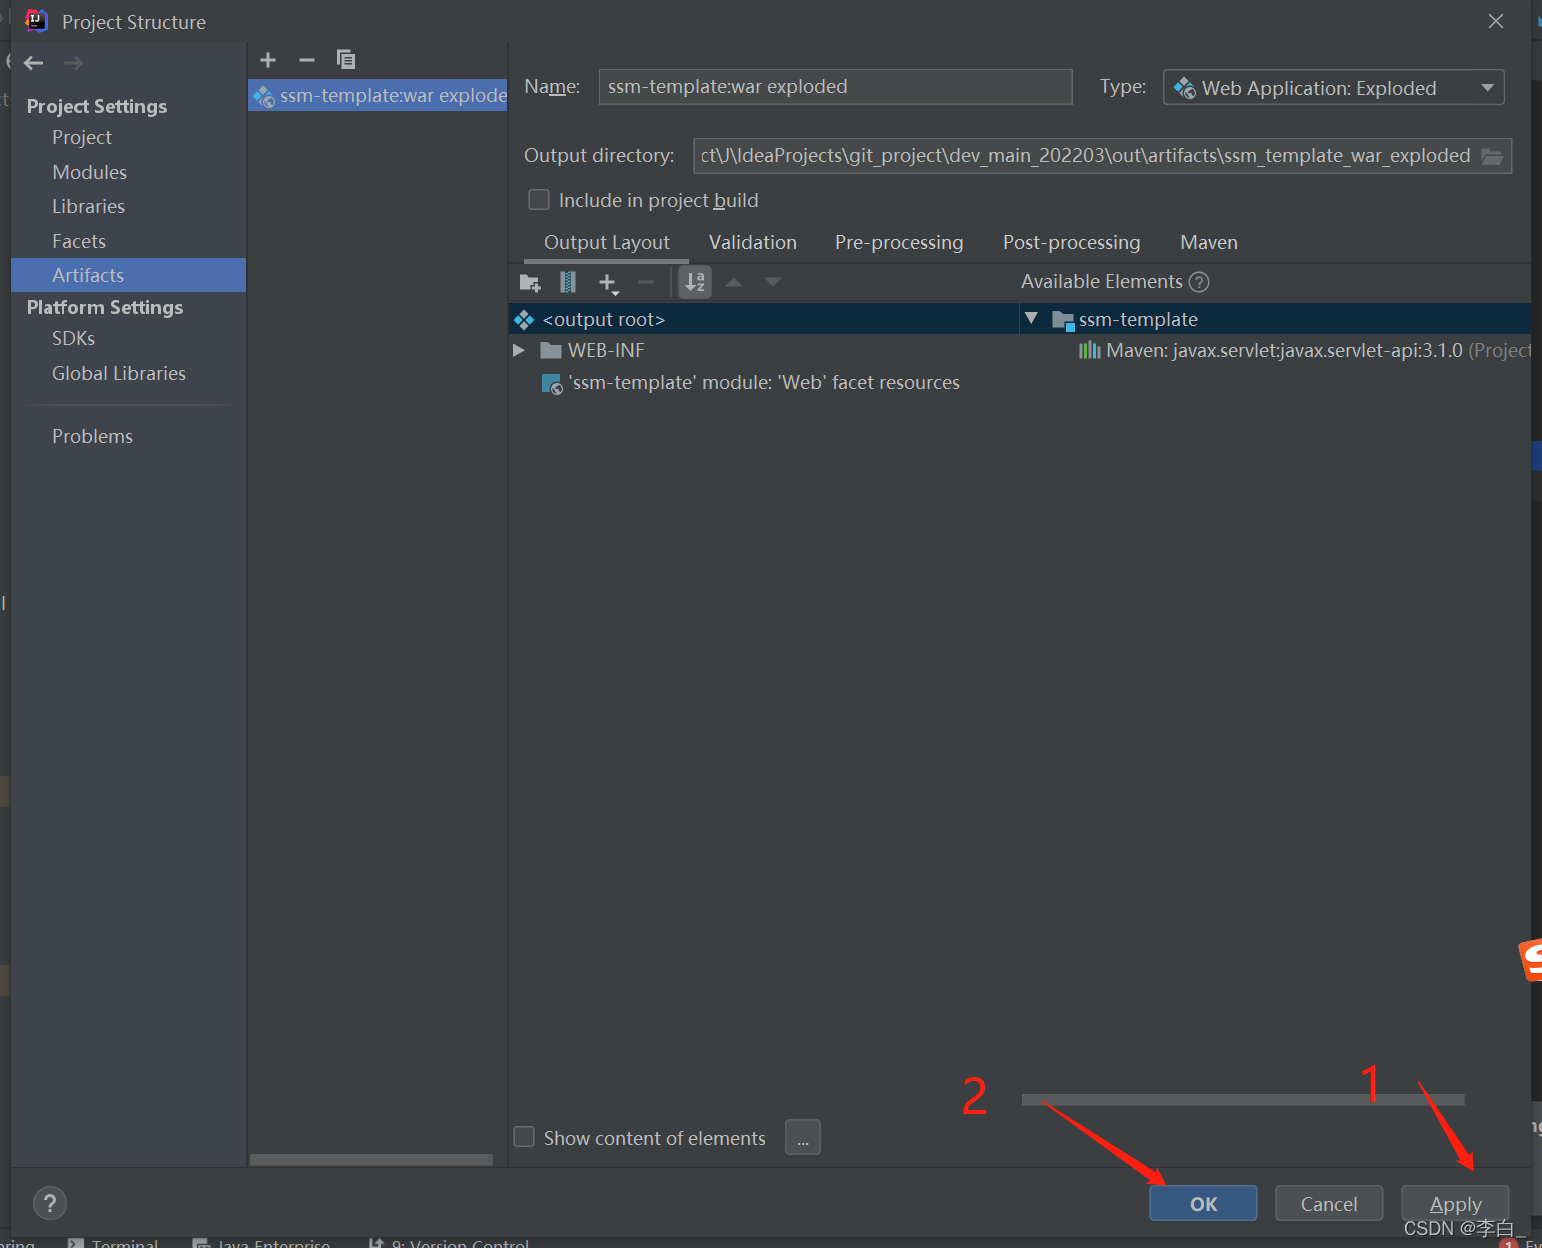Screen dimensions: 1542x1248
Task: Click the OK button
Action: [1203, 1203]
